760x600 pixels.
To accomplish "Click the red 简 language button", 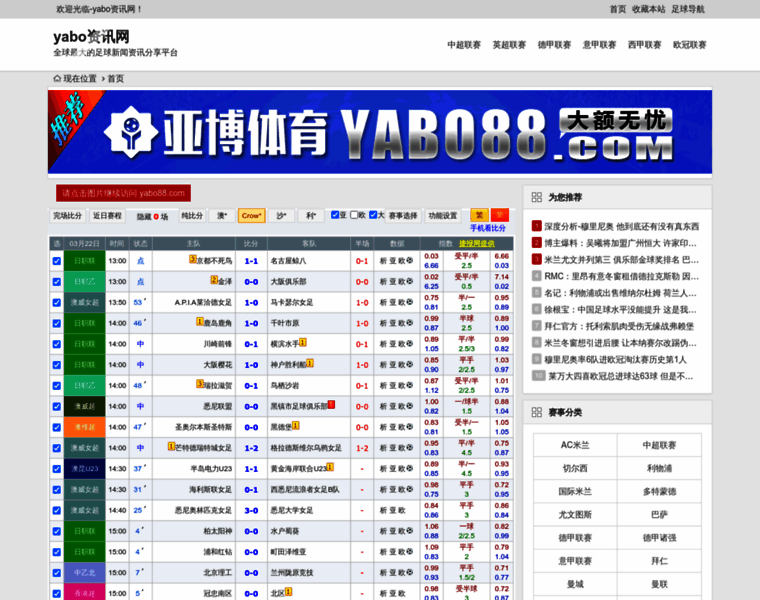I will (500, 215).
